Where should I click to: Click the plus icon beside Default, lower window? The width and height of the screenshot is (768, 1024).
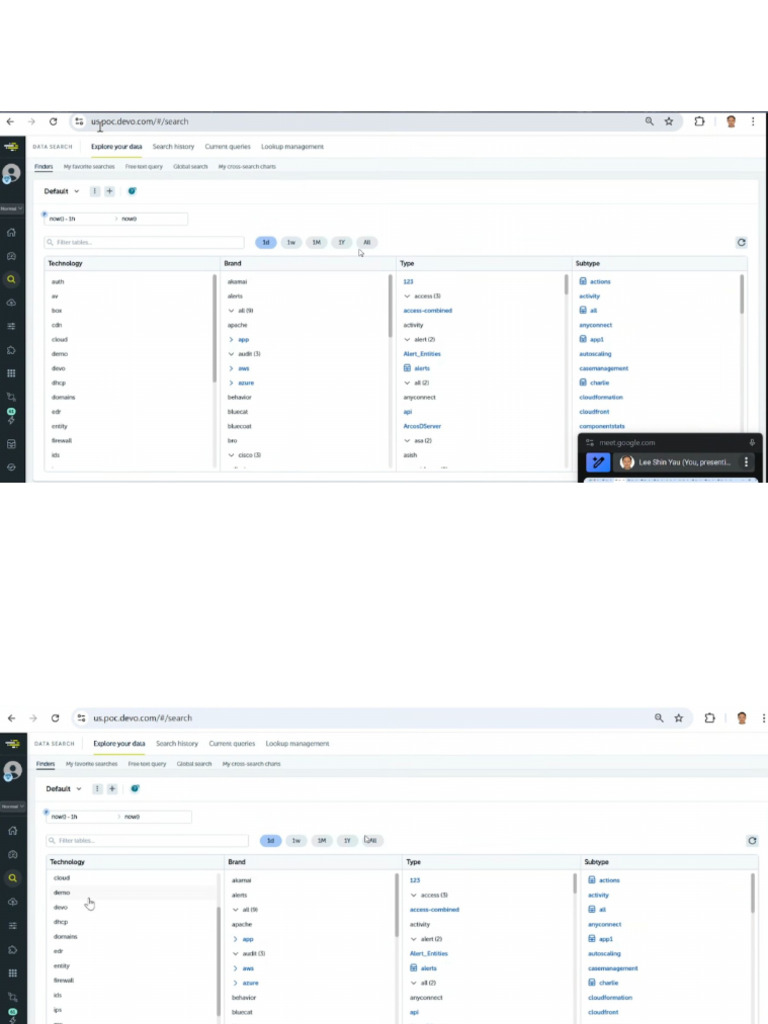[112, 788]
